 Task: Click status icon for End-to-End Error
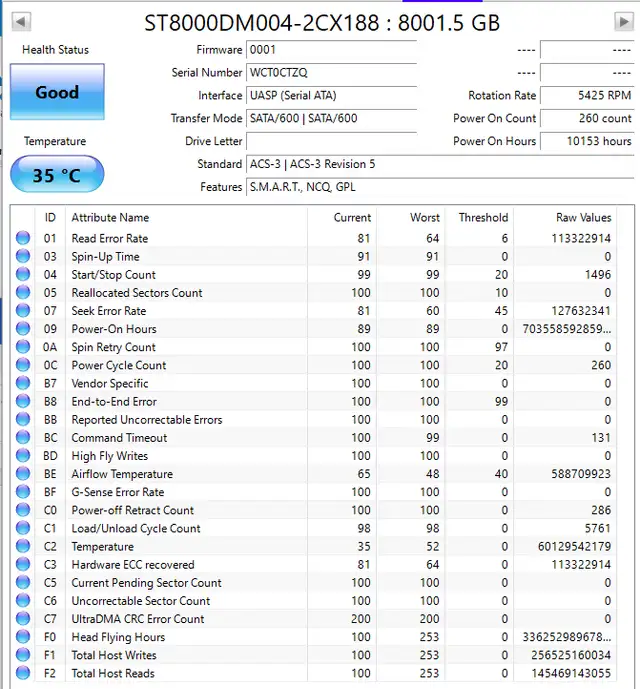pos(23,401)
